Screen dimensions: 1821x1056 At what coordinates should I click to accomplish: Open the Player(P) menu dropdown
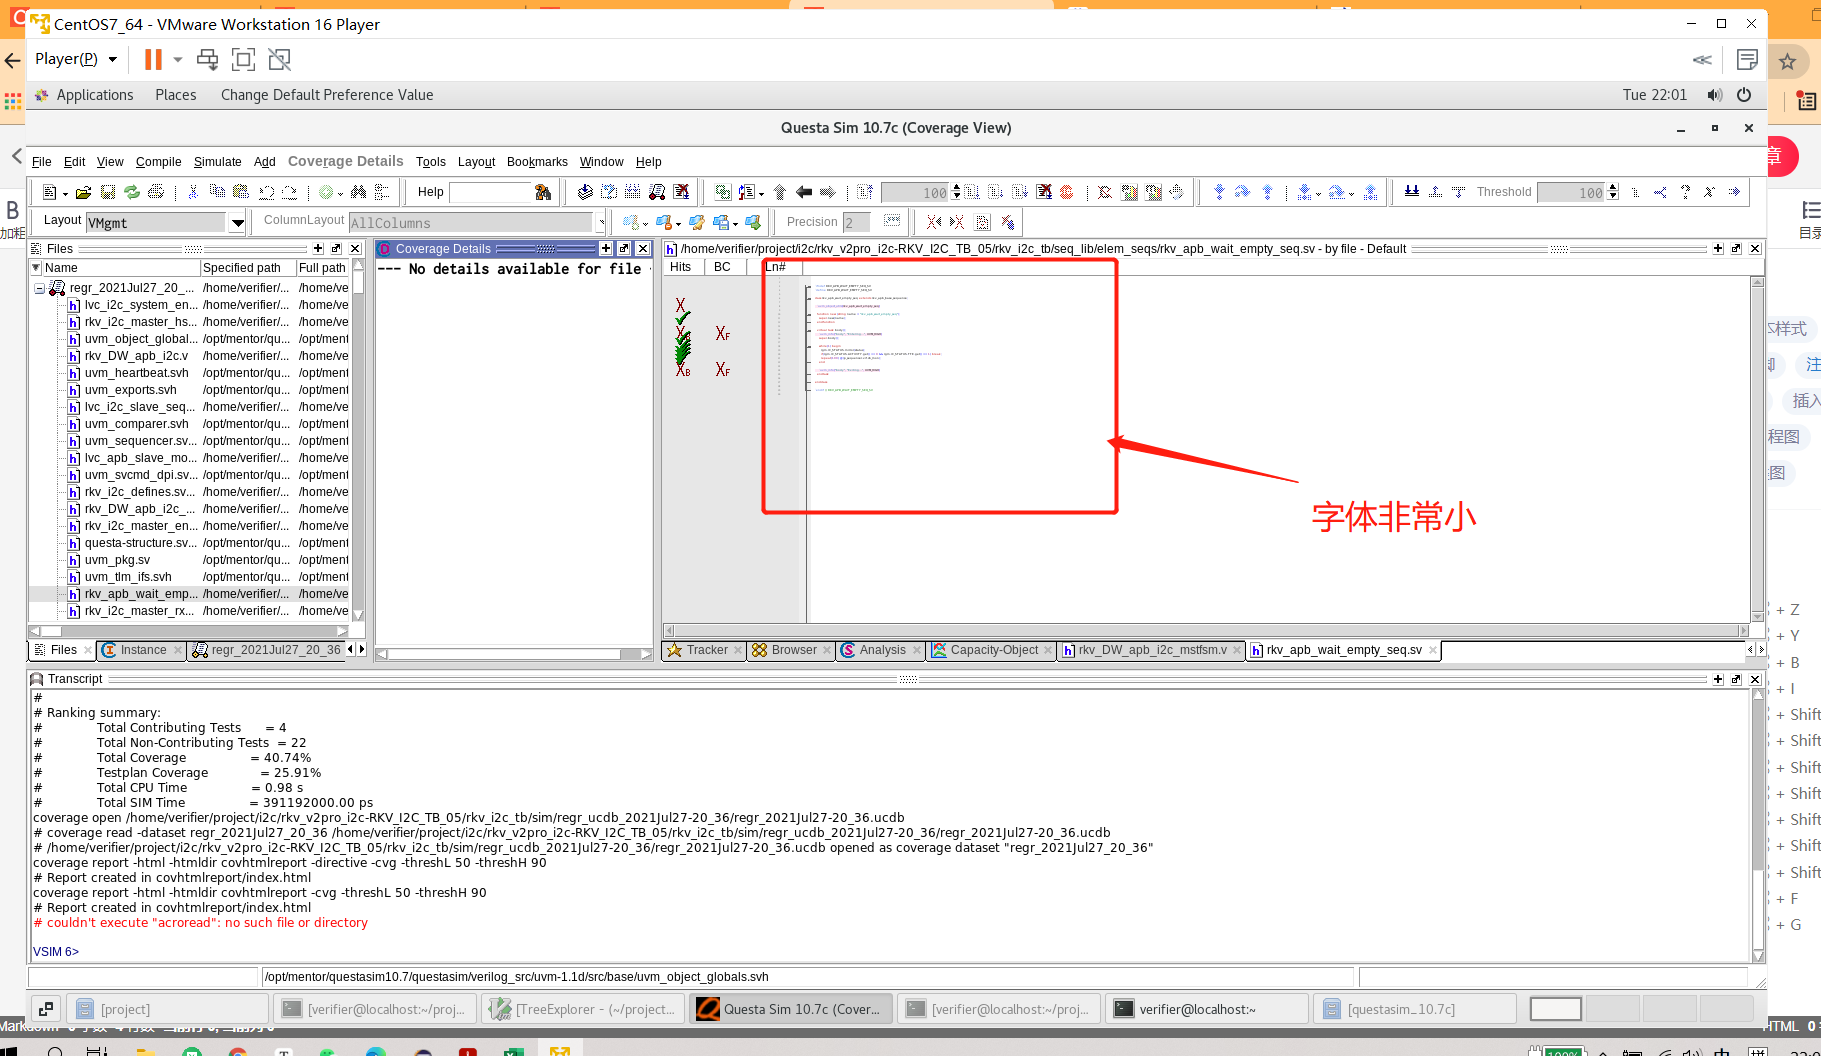point(76,59)
